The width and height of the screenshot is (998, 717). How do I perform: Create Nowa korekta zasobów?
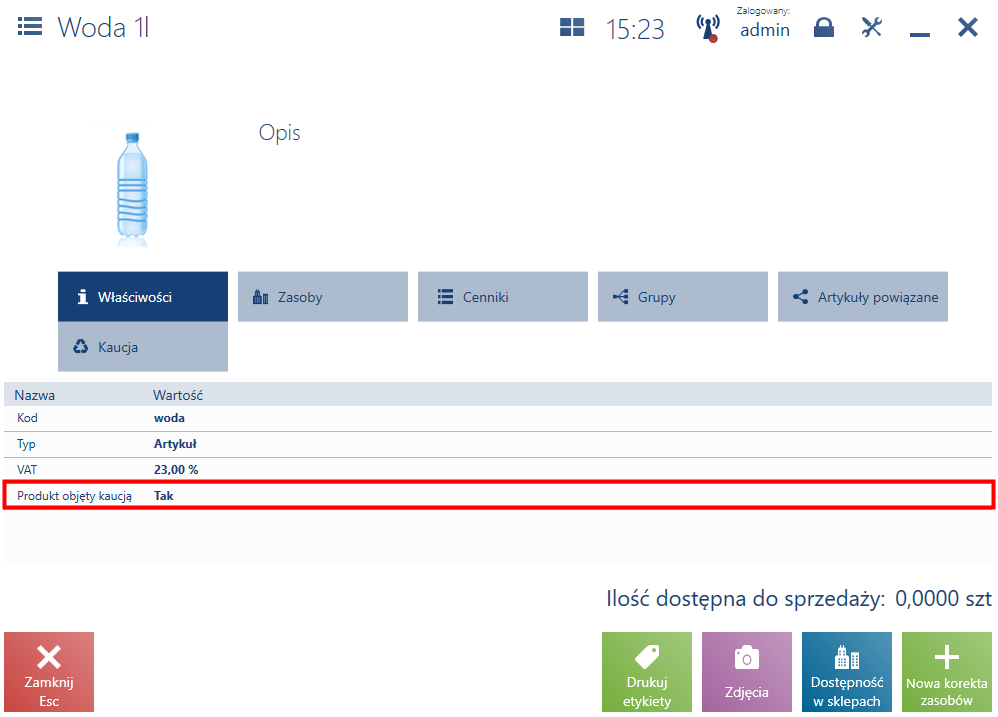click(x=946, y=672)
